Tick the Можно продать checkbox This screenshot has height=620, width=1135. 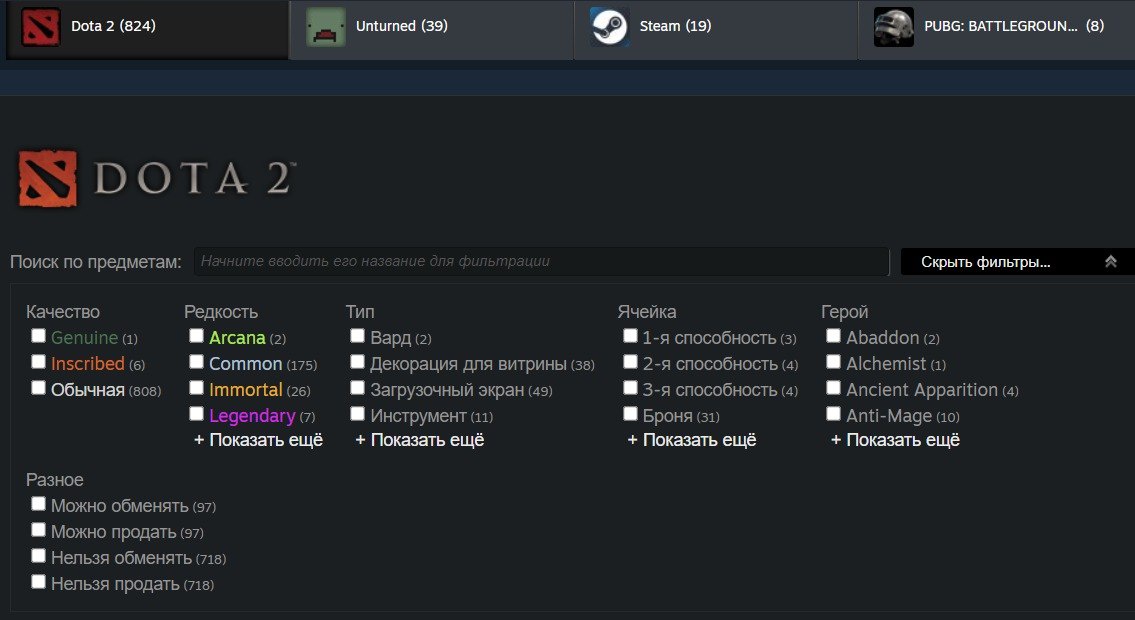point(38,530)
